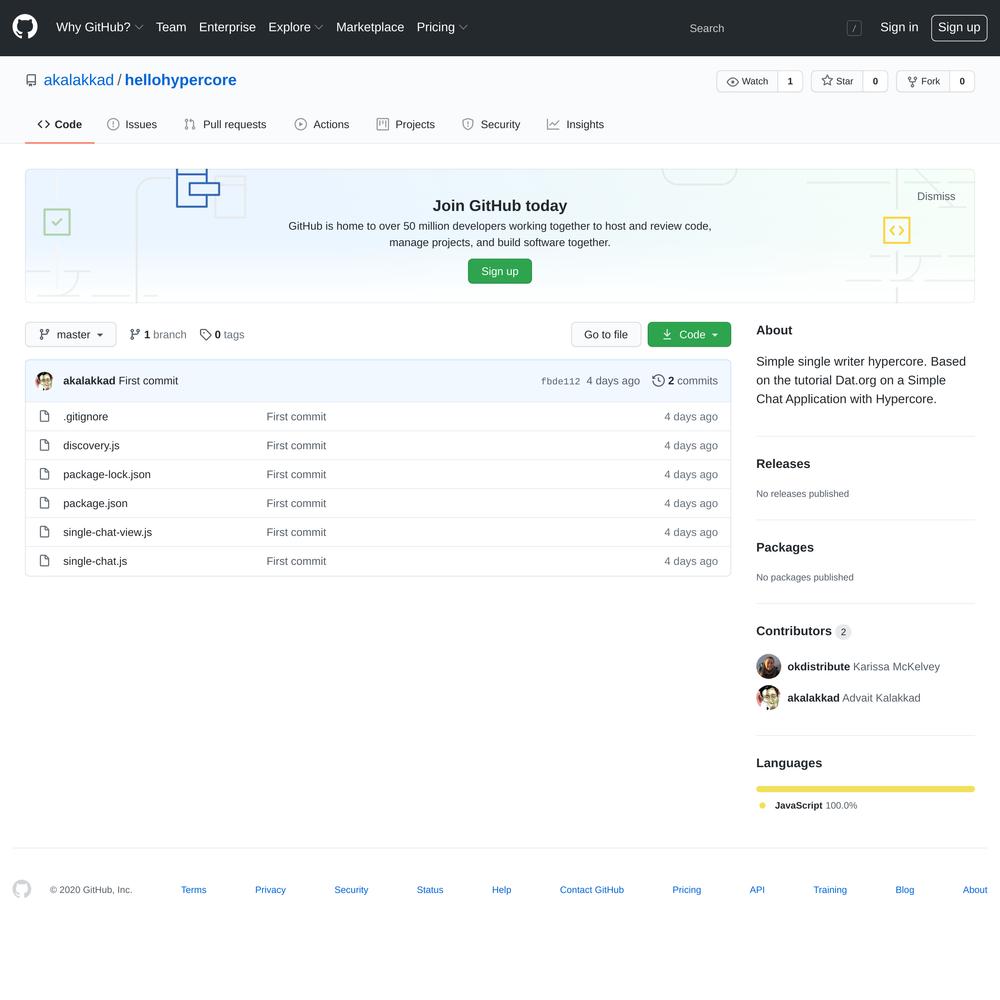1000x1000 pixels.
Task: Click the JavaScript yellow language dot
Action: [762, 805]
